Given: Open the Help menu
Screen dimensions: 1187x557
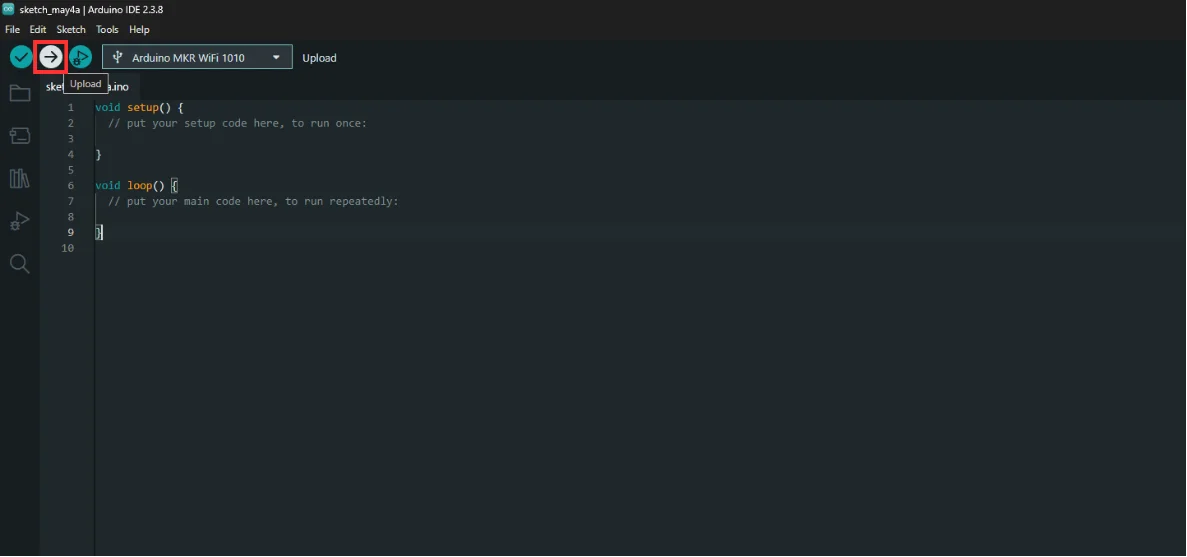Looking at the screenshot, I should [x=139, y=30].
